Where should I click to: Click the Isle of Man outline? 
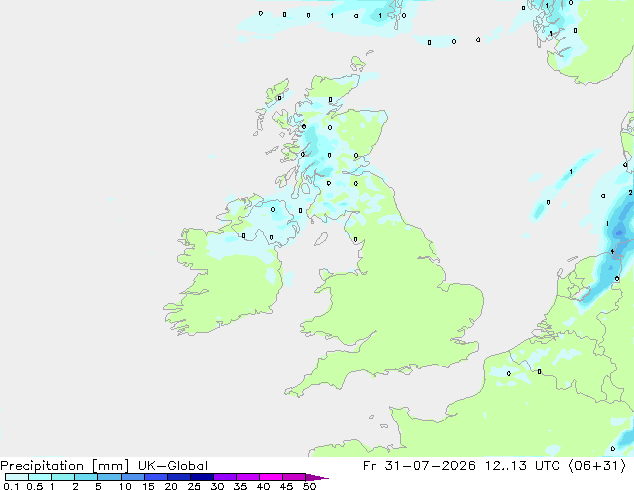click(x=321, y=239)
